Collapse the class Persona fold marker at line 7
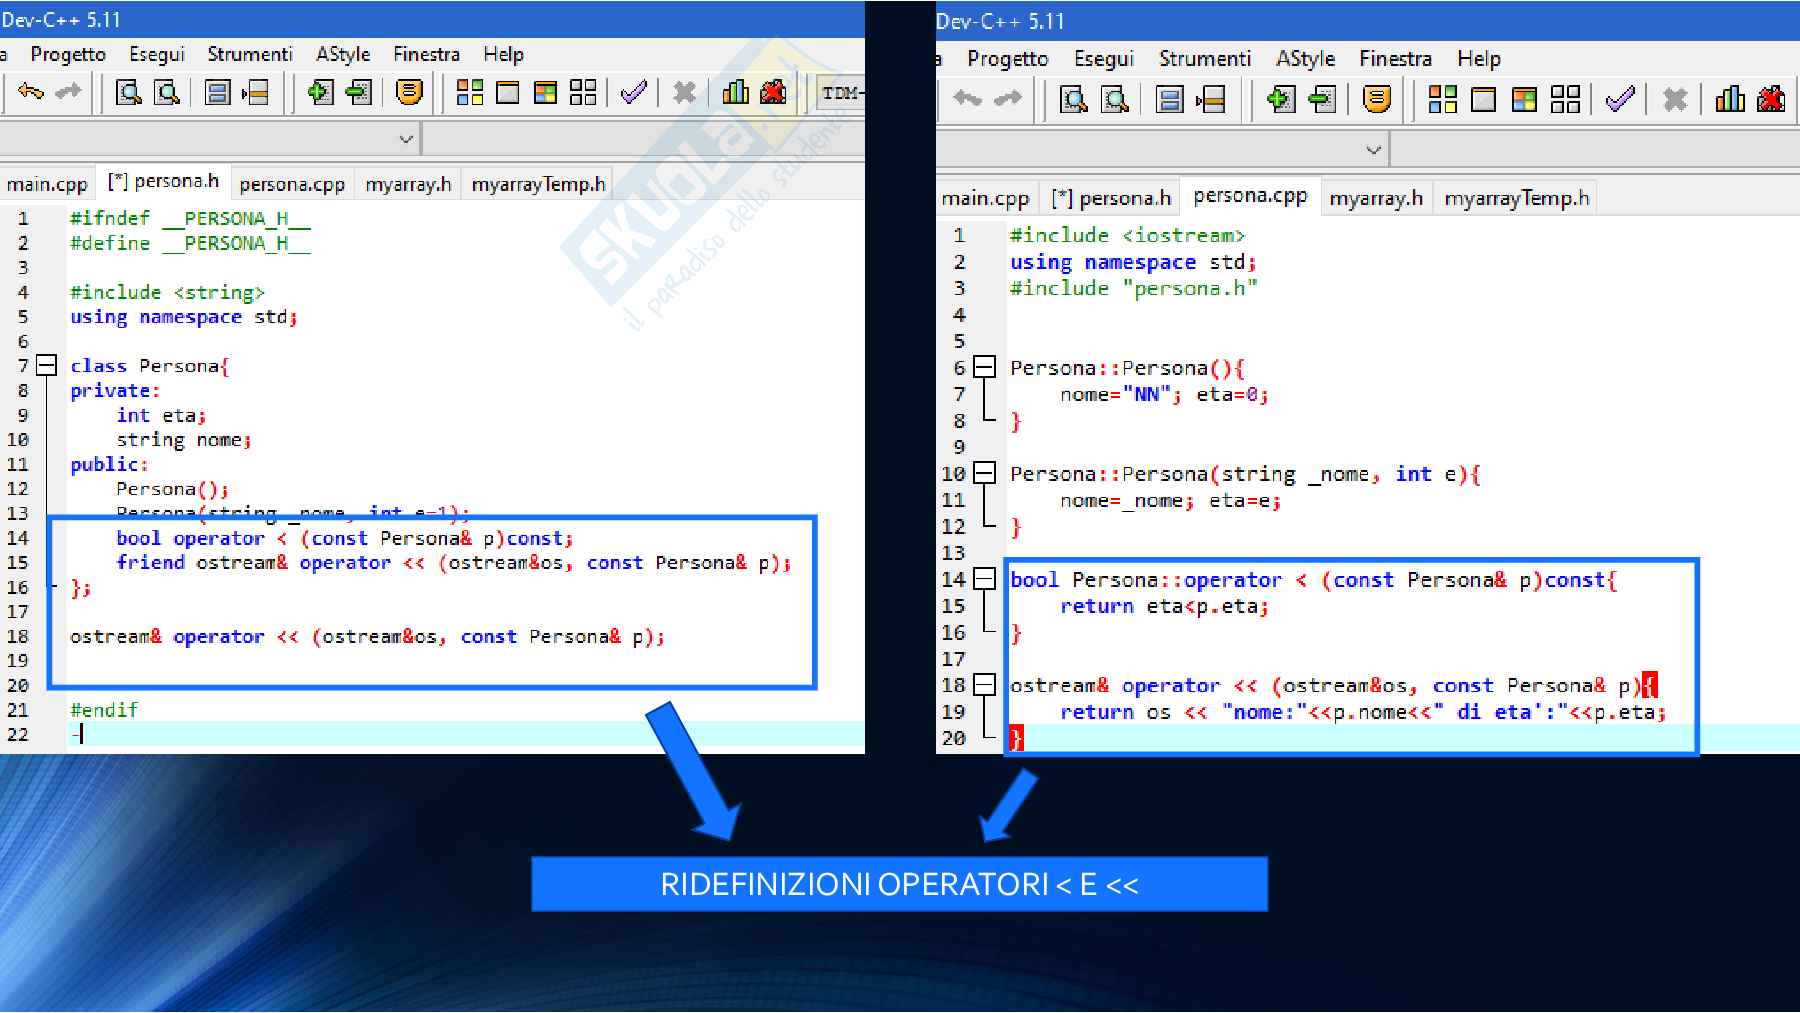Viewport: 1800px width, 1013px height. [x=47, y=365]
